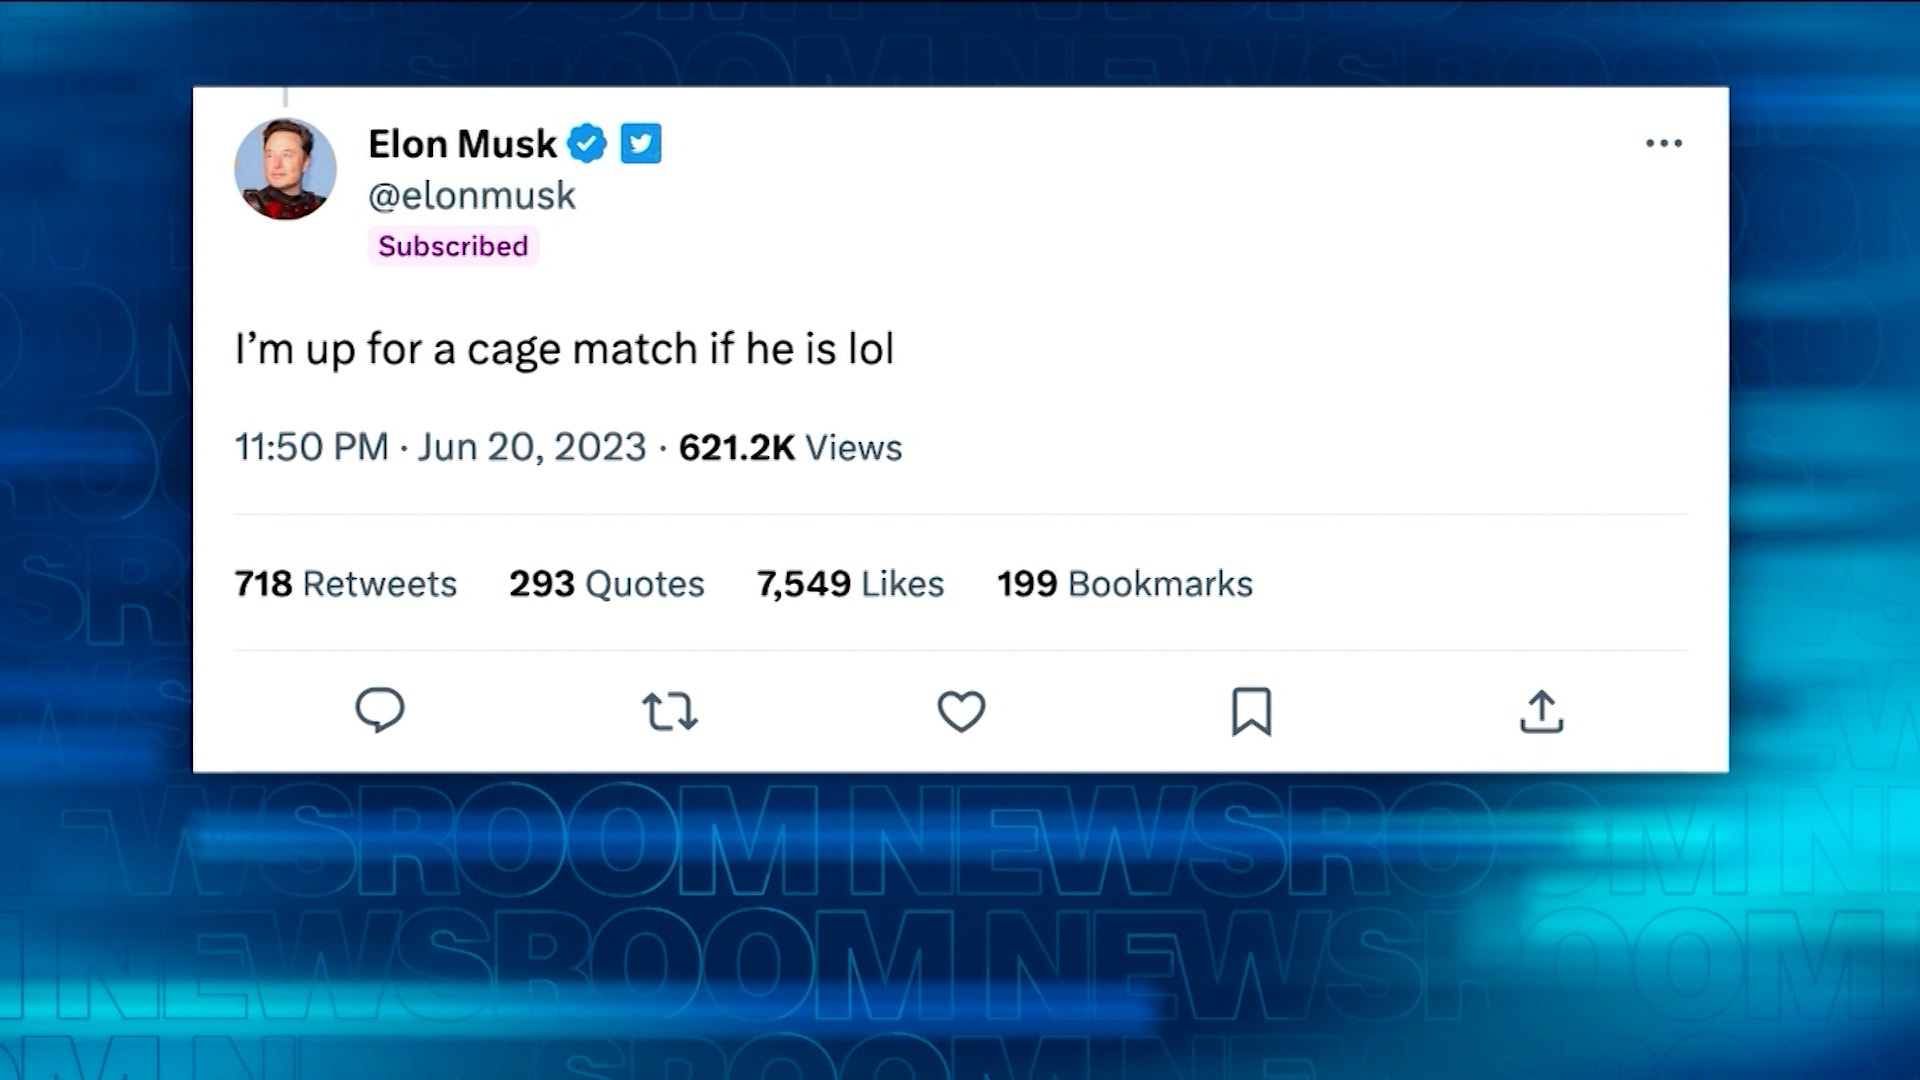Open the 718 Retweets list
The width and height of the screenshot is (1920, 1080).
point(345,583)
